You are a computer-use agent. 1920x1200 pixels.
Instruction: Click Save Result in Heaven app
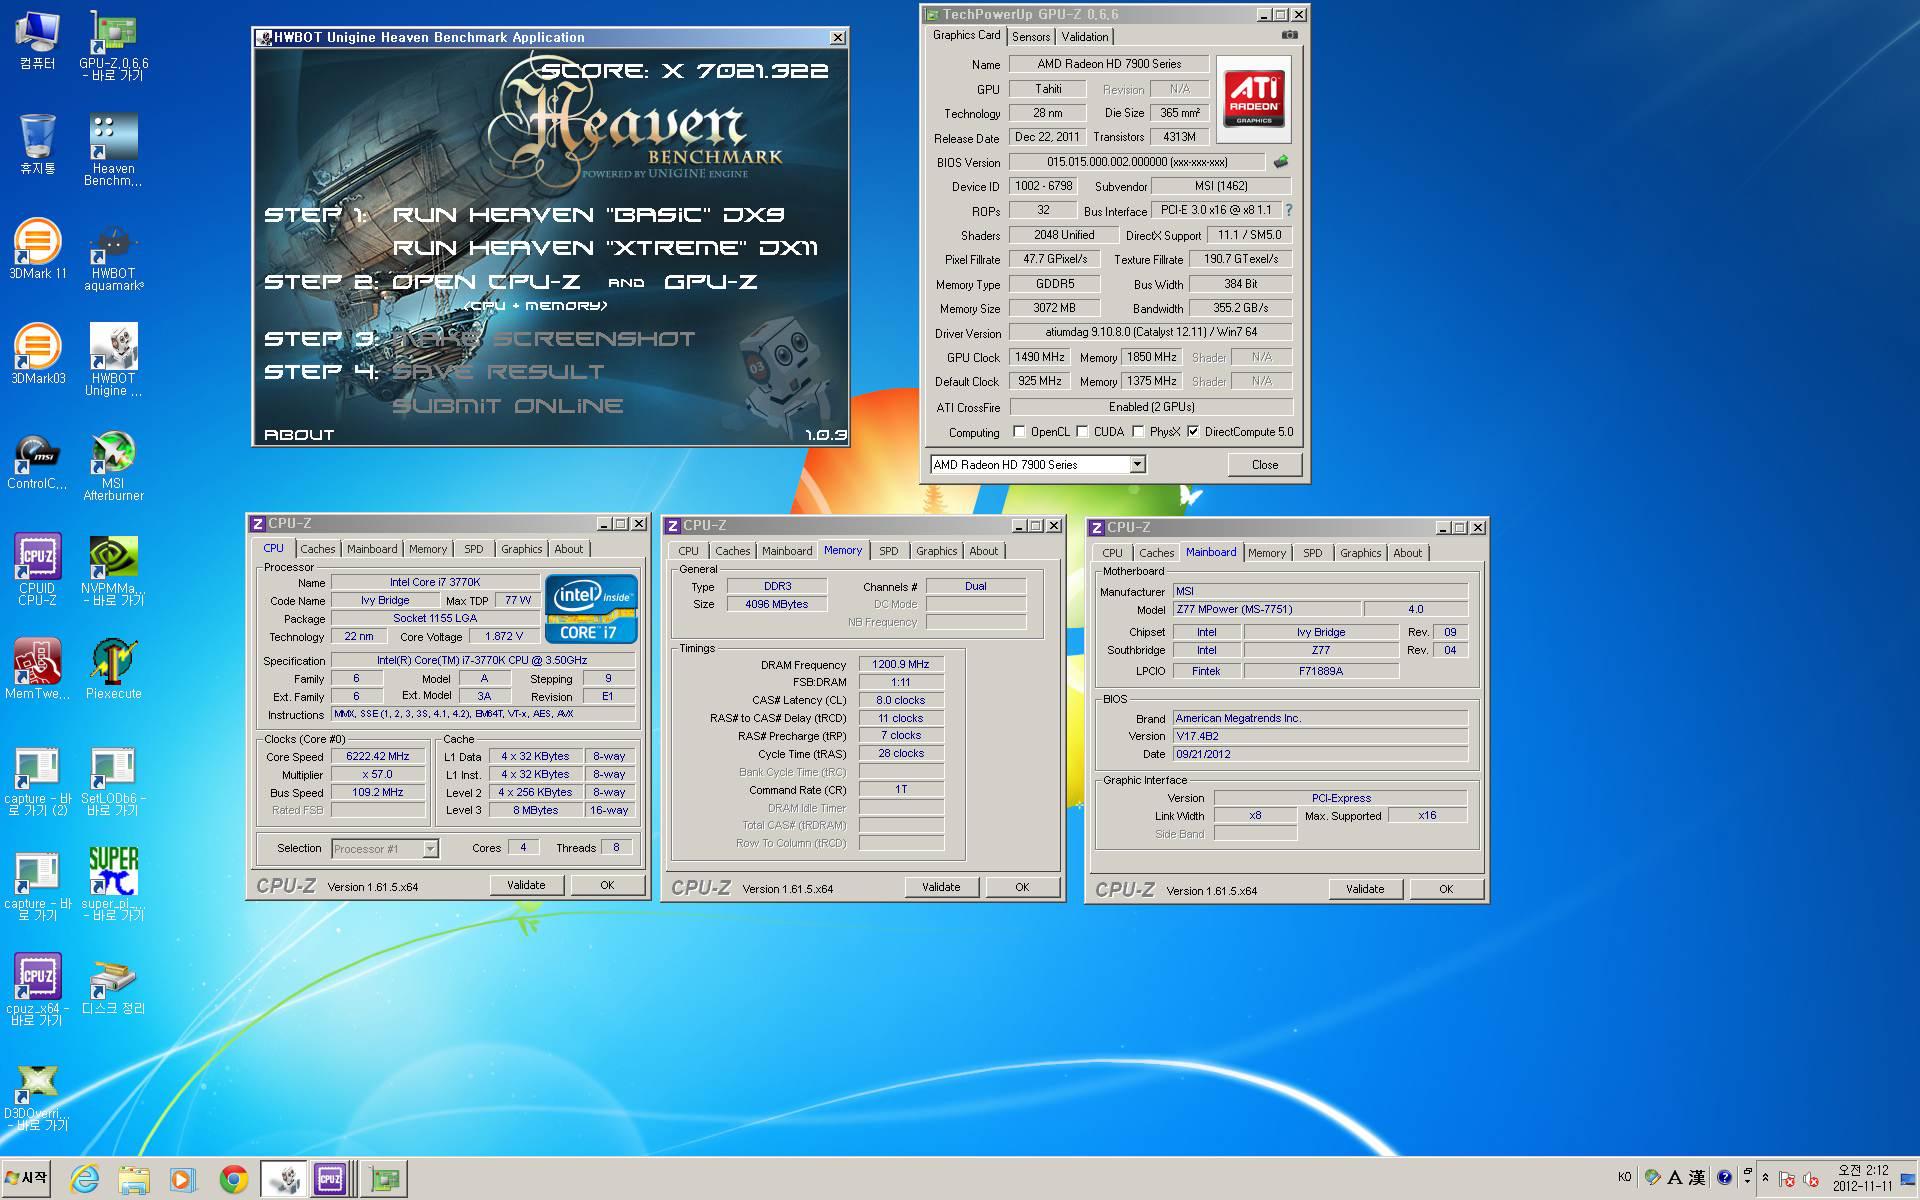[498, 372]
